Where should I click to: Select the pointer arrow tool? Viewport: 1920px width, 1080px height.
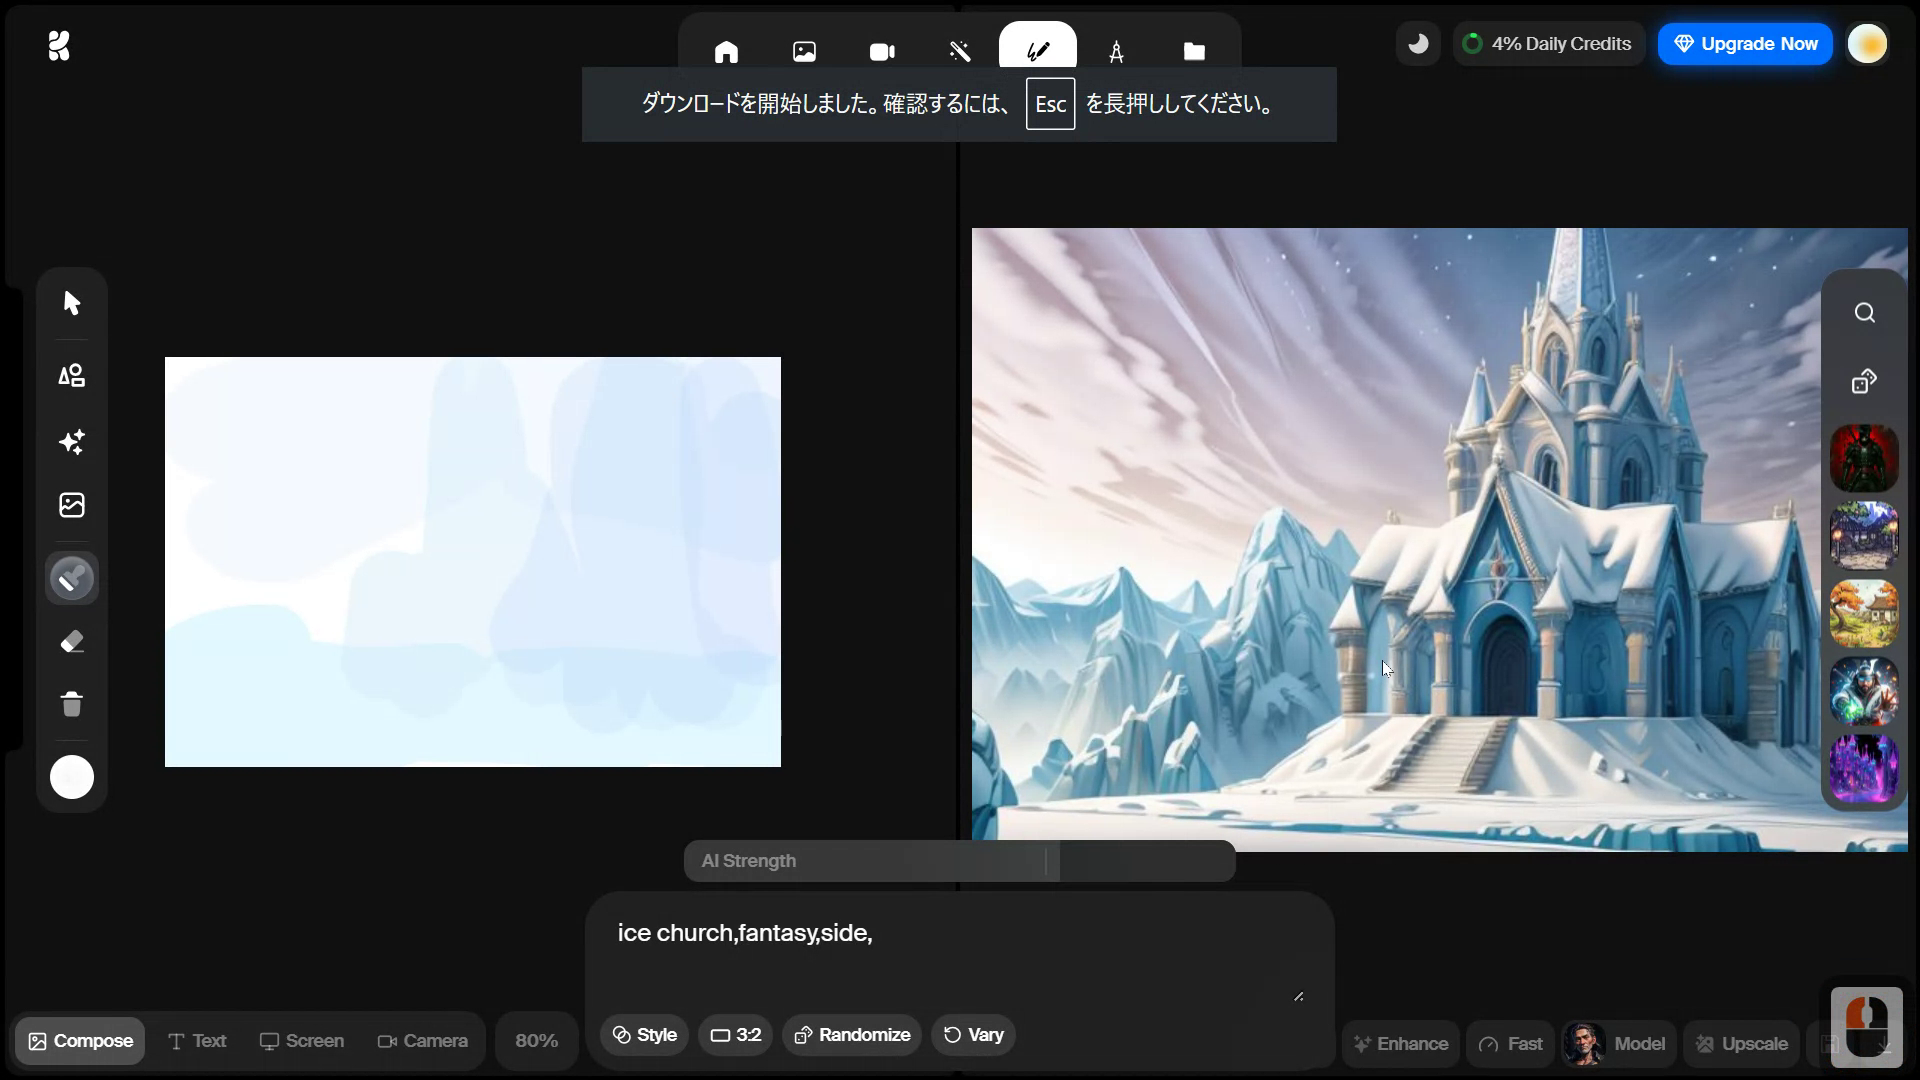click(71, 303)
